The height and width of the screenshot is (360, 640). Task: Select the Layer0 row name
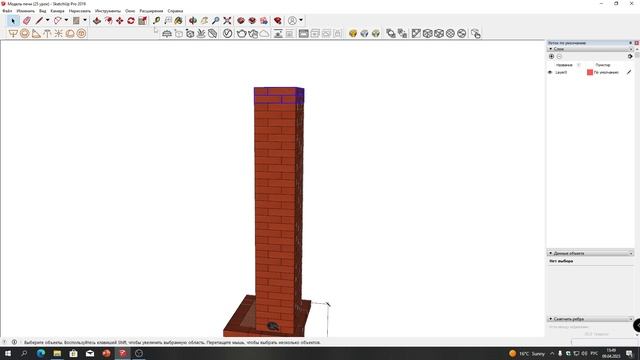click(561, 72)
